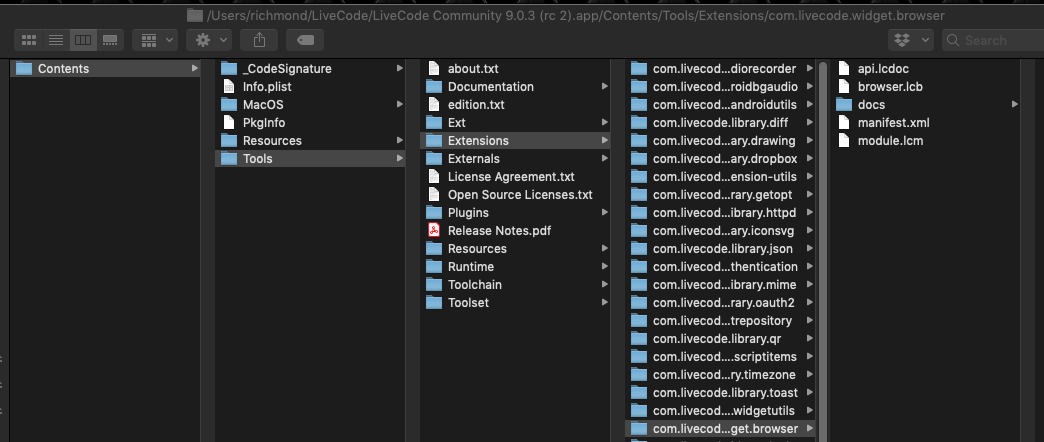Select the browser.lcb file
Viewport: 1044px width, 442px height.
pyautogui.click(x=890, y=87)
